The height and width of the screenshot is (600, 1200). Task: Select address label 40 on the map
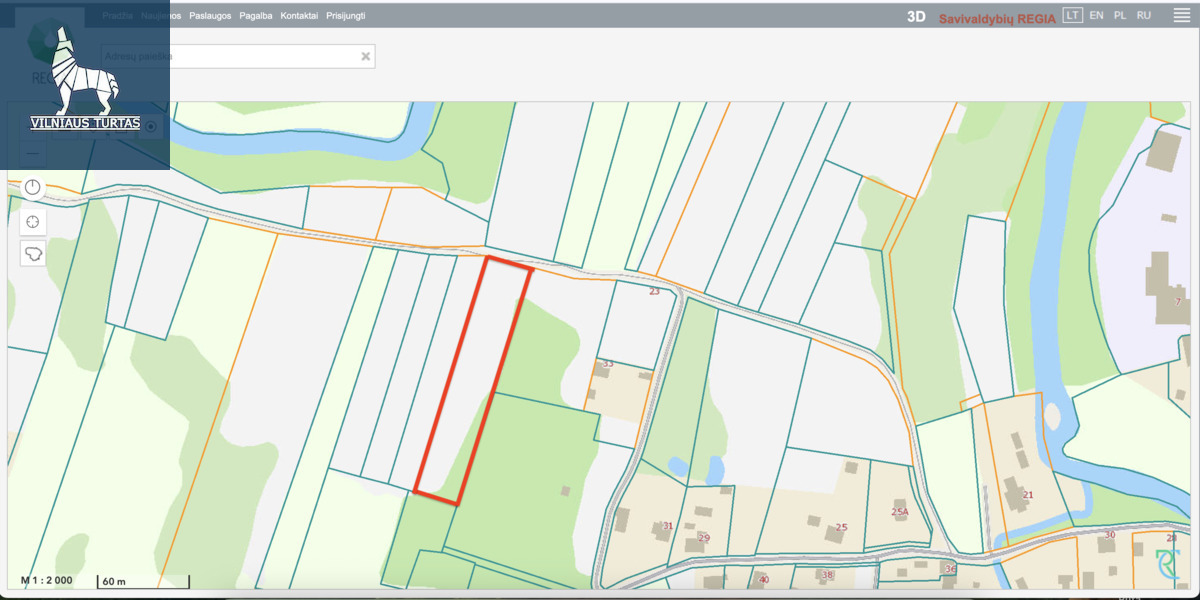pyautogui.click(x=764, y=579)
